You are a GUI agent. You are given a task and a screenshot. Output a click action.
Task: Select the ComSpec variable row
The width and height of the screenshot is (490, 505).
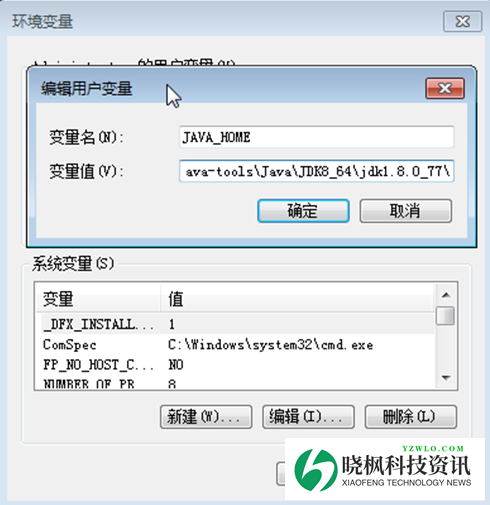235,345
